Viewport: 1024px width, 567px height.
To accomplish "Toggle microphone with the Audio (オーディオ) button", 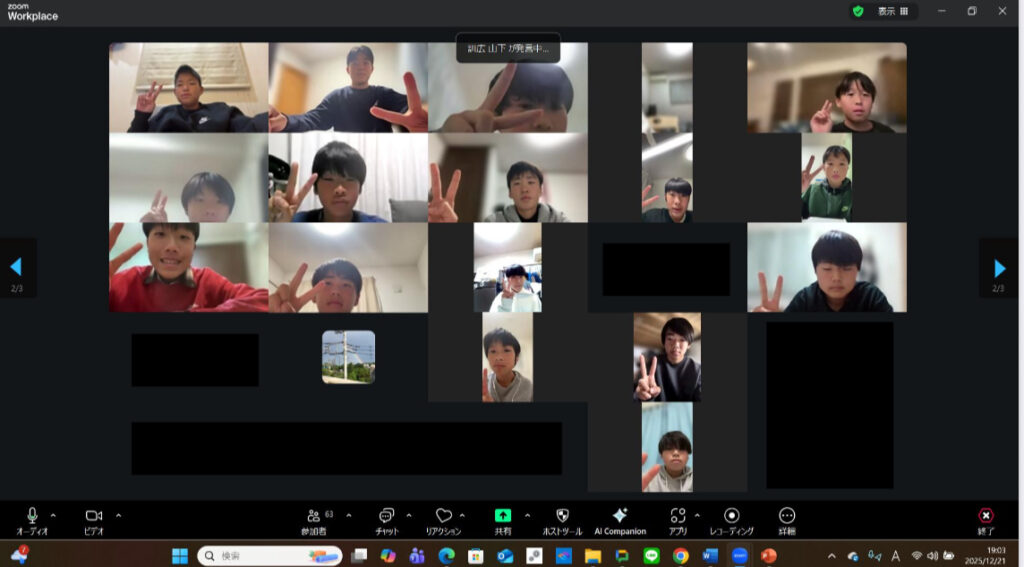I will [x=32, y=516].
